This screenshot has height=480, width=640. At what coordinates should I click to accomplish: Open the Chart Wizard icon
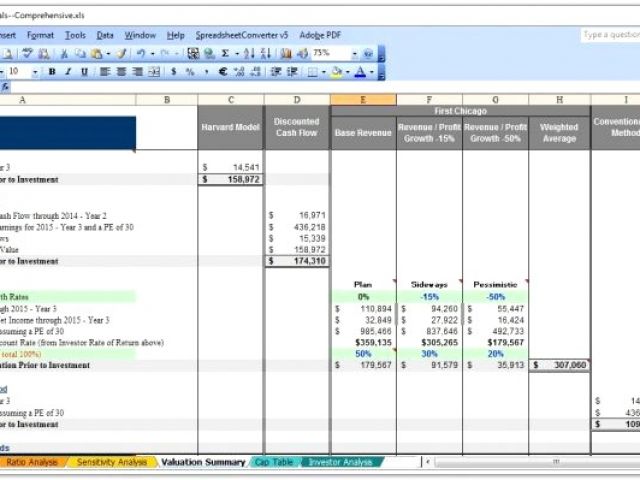(x=282, y=53)
